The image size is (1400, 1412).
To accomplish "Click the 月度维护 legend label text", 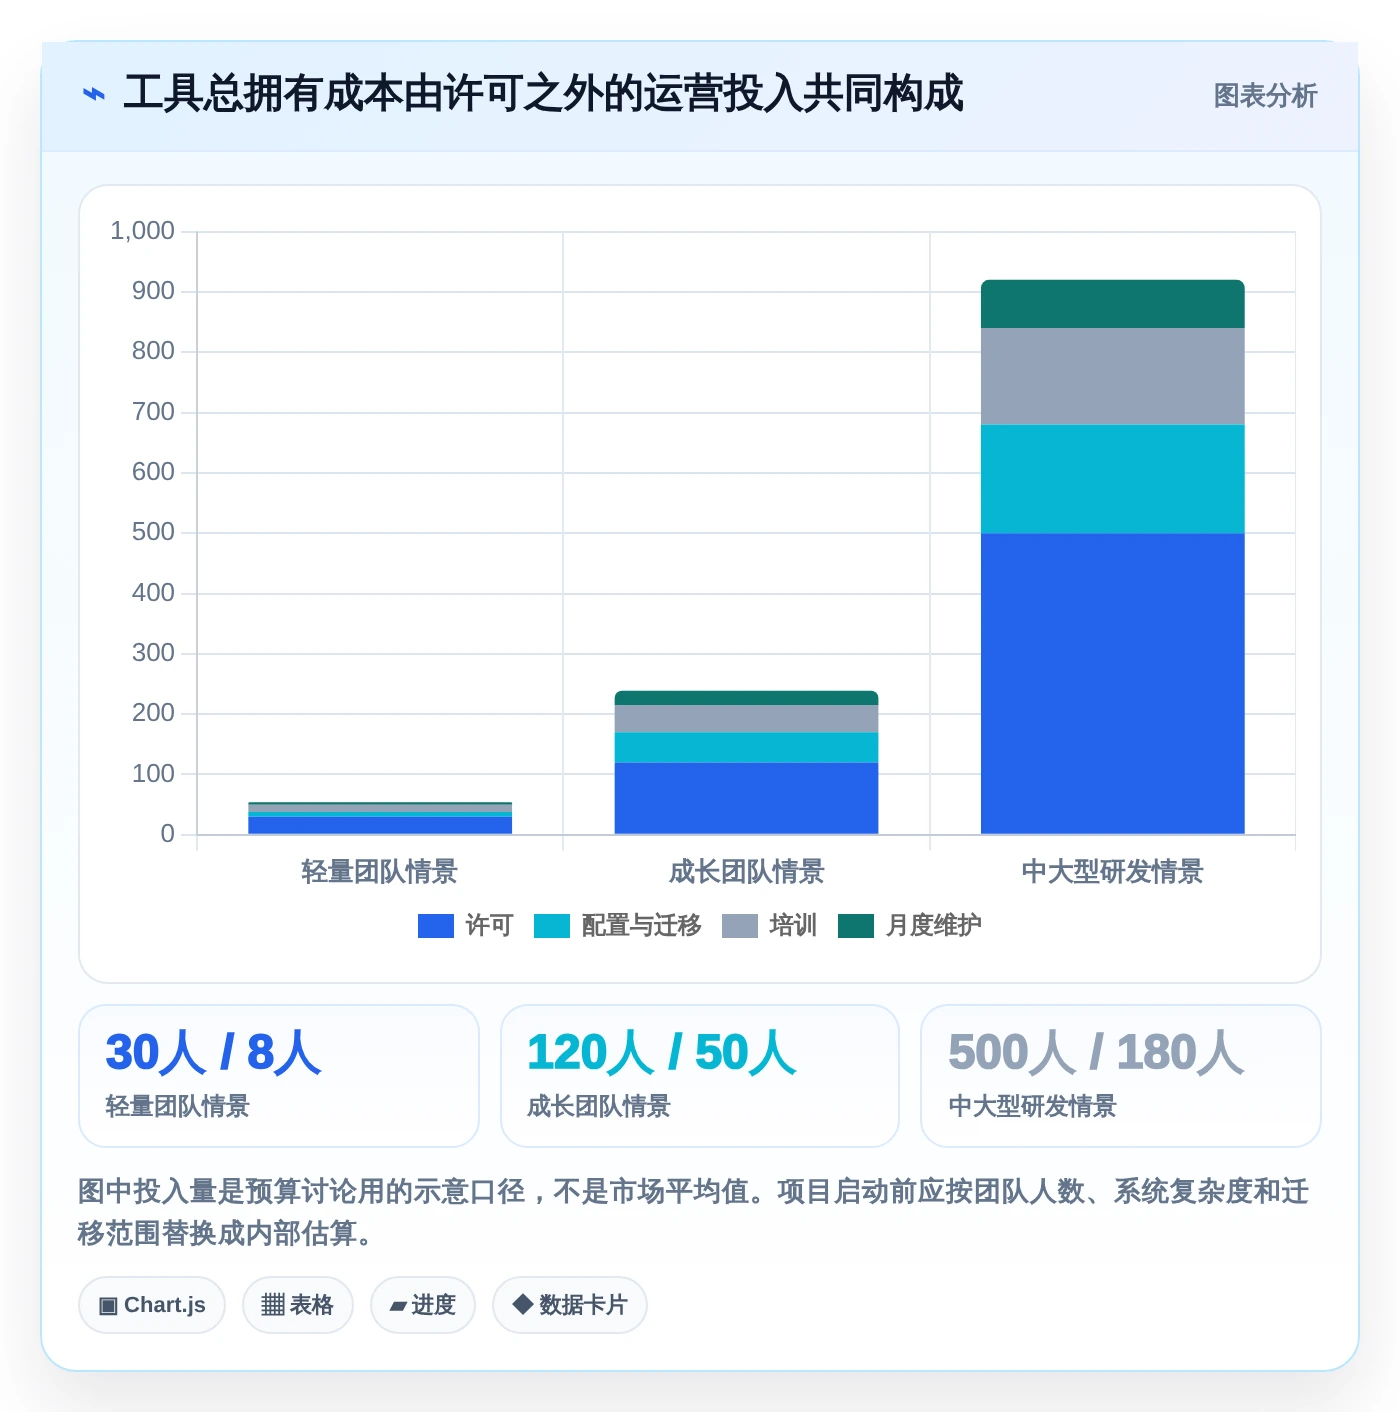I will click(x=933, y=926).
